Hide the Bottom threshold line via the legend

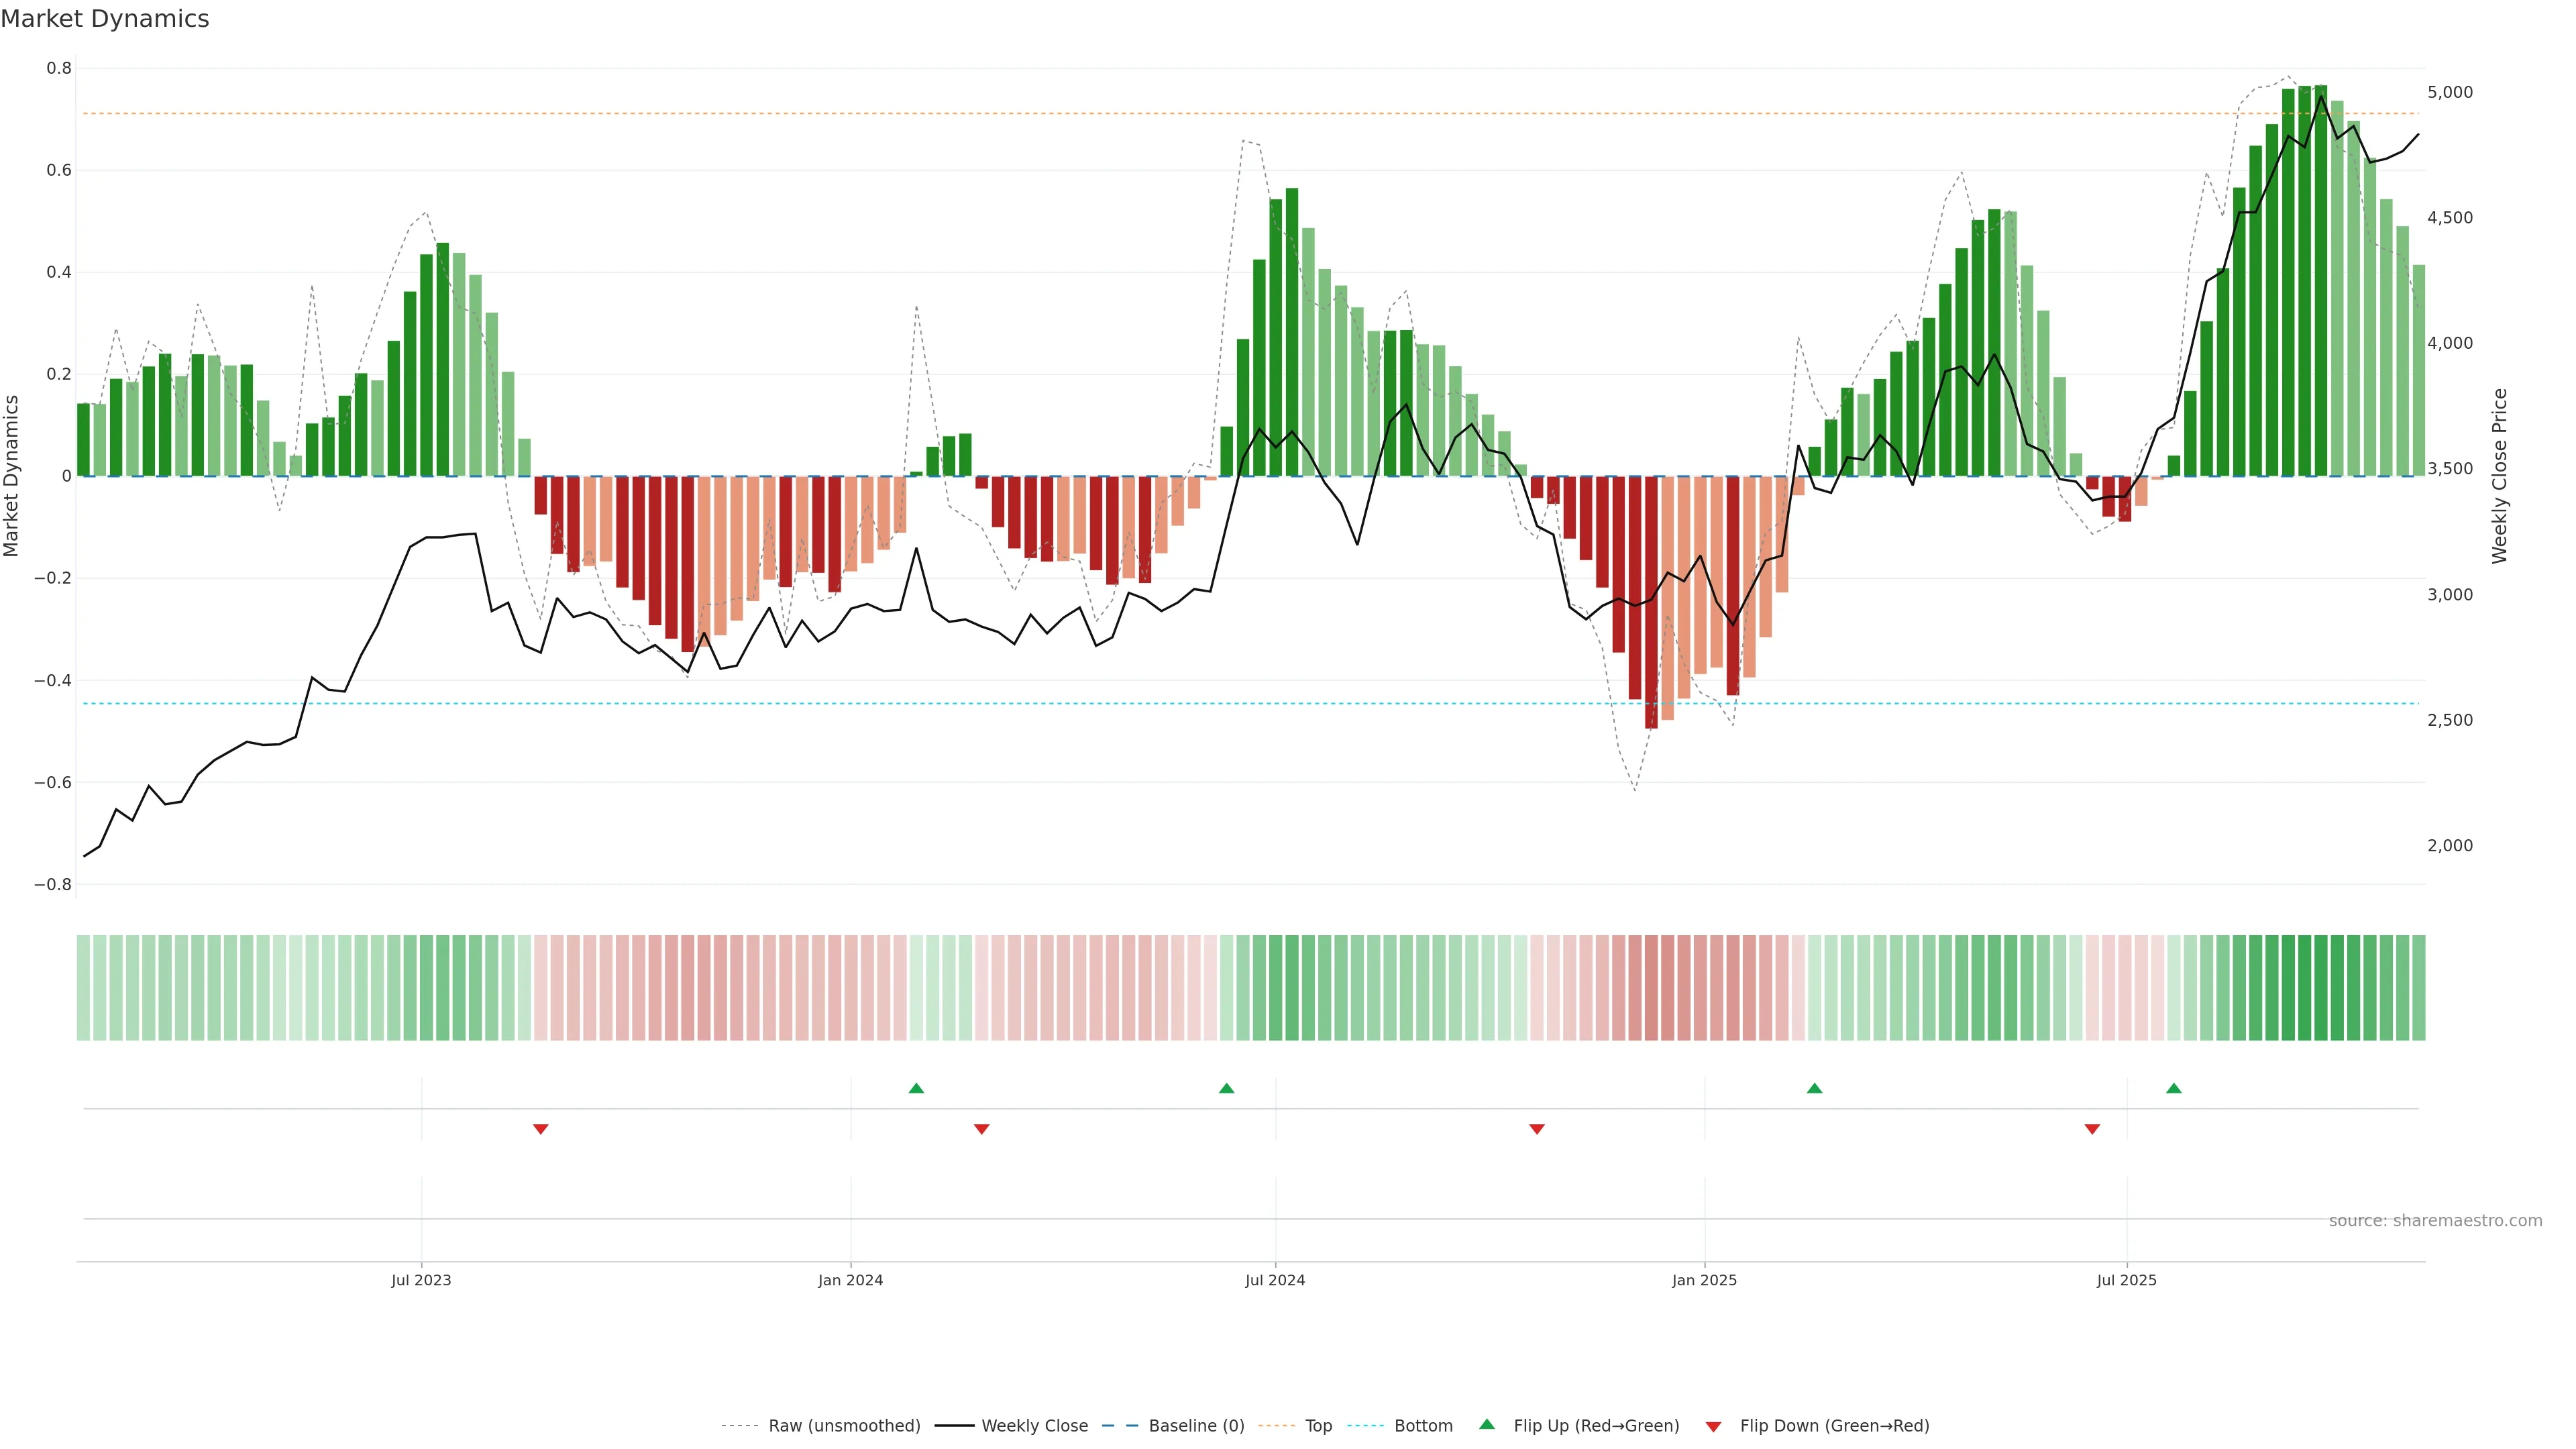click(1423, 1426)
